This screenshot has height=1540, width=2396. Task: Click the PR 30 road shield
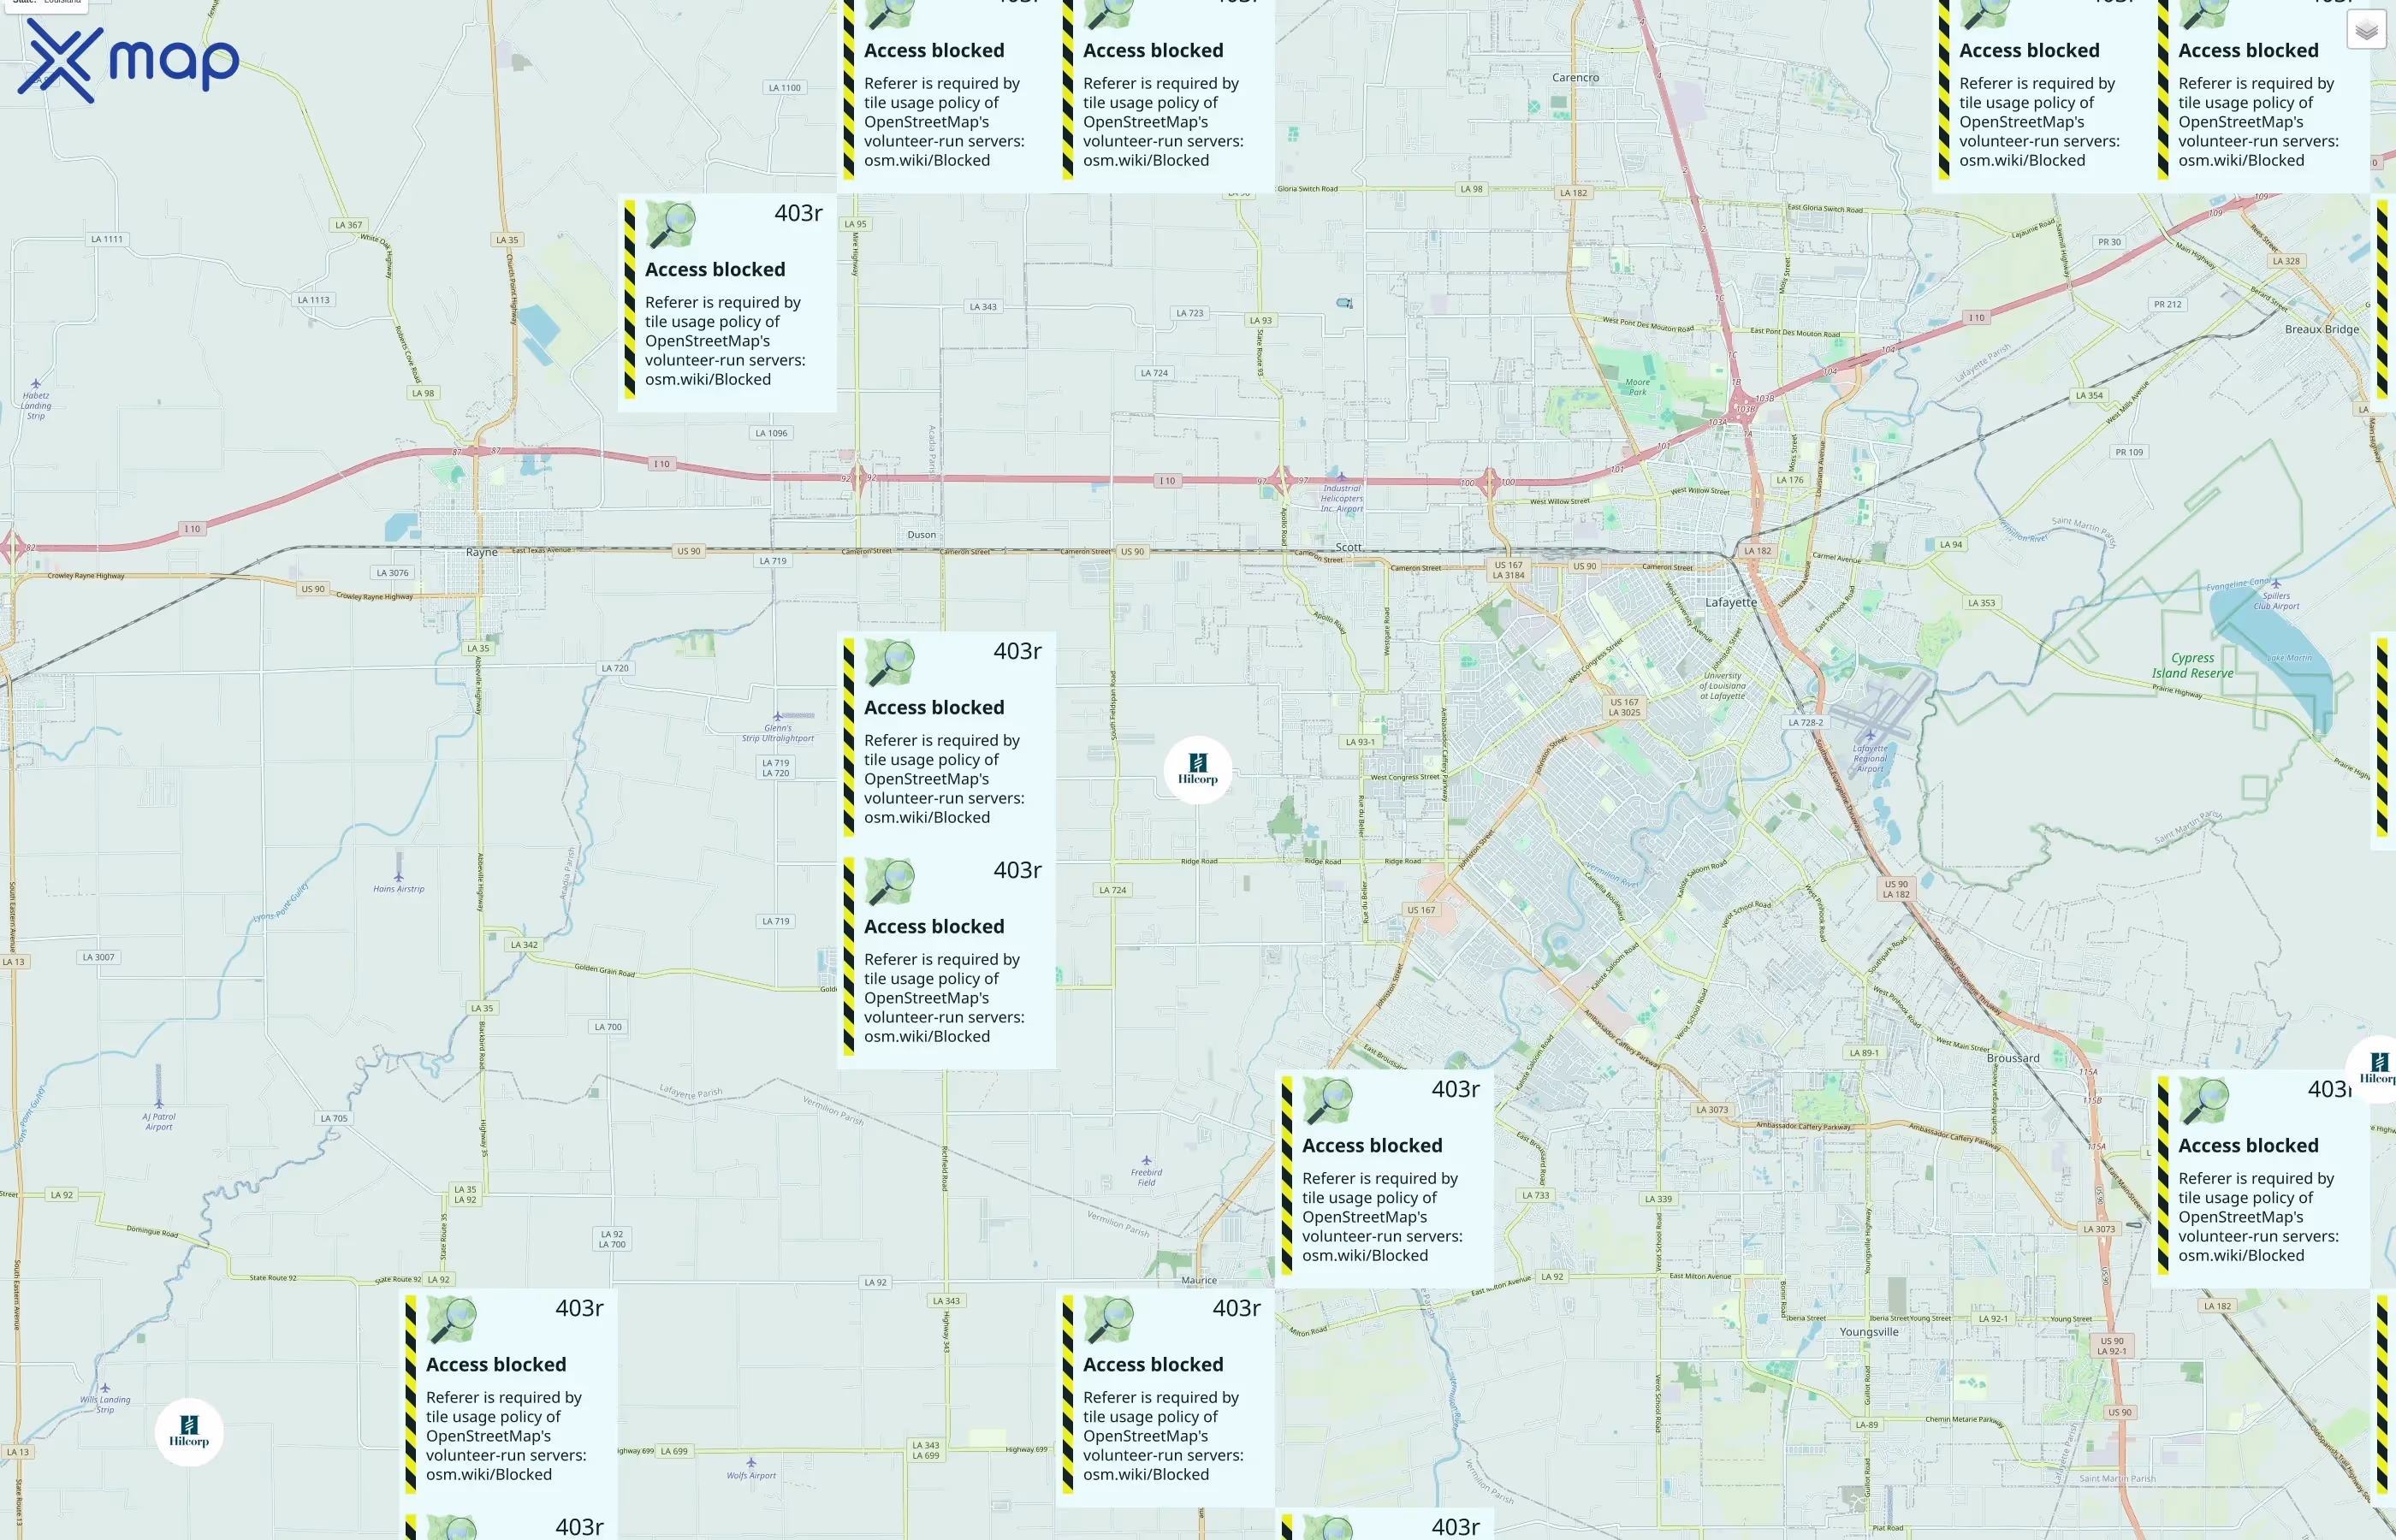[x=2109, y=242]
